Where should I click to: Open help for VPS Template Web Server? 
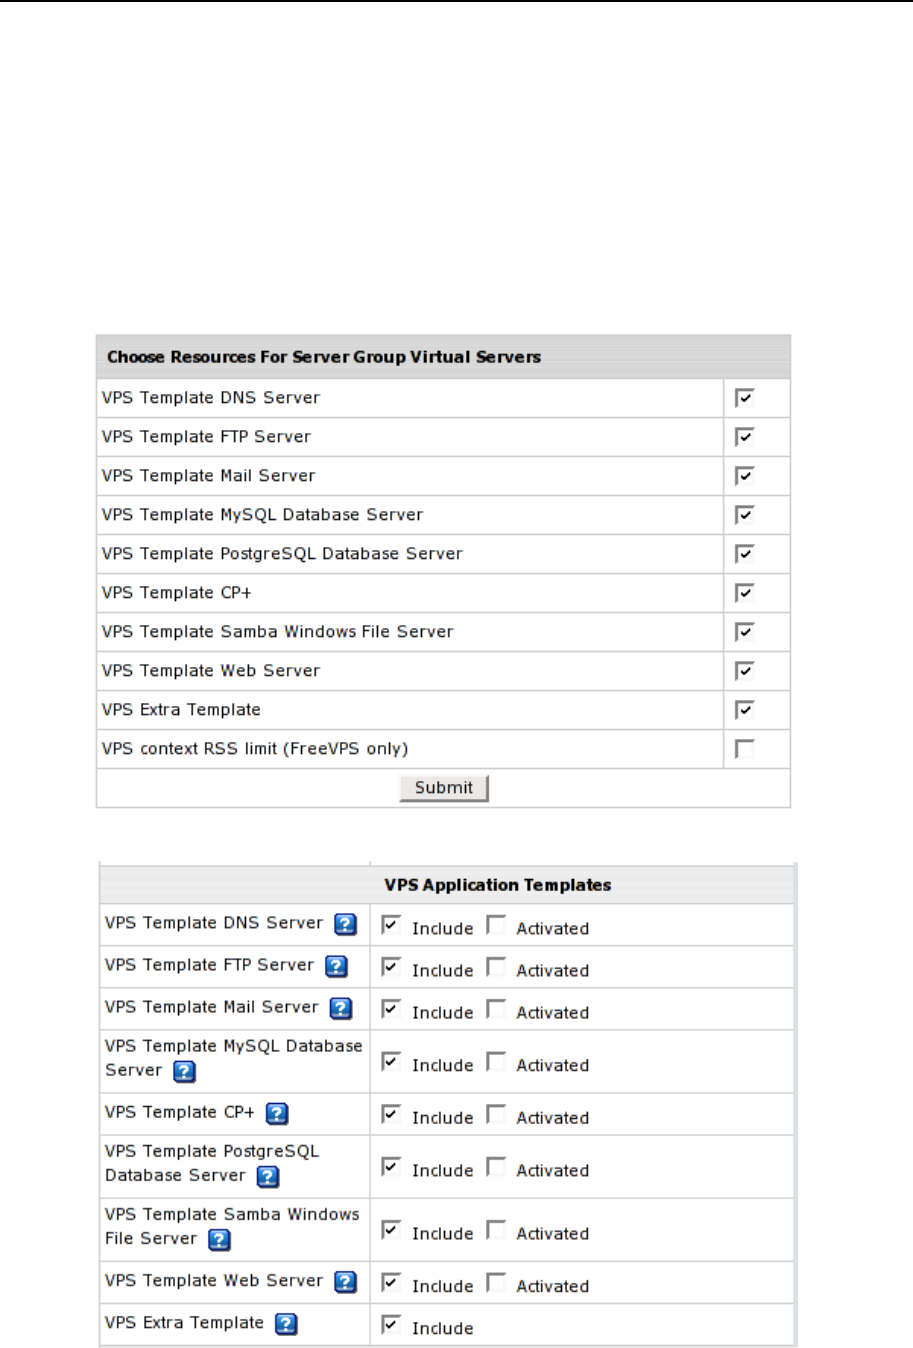pyautogui.click(x=345, y=1282)
